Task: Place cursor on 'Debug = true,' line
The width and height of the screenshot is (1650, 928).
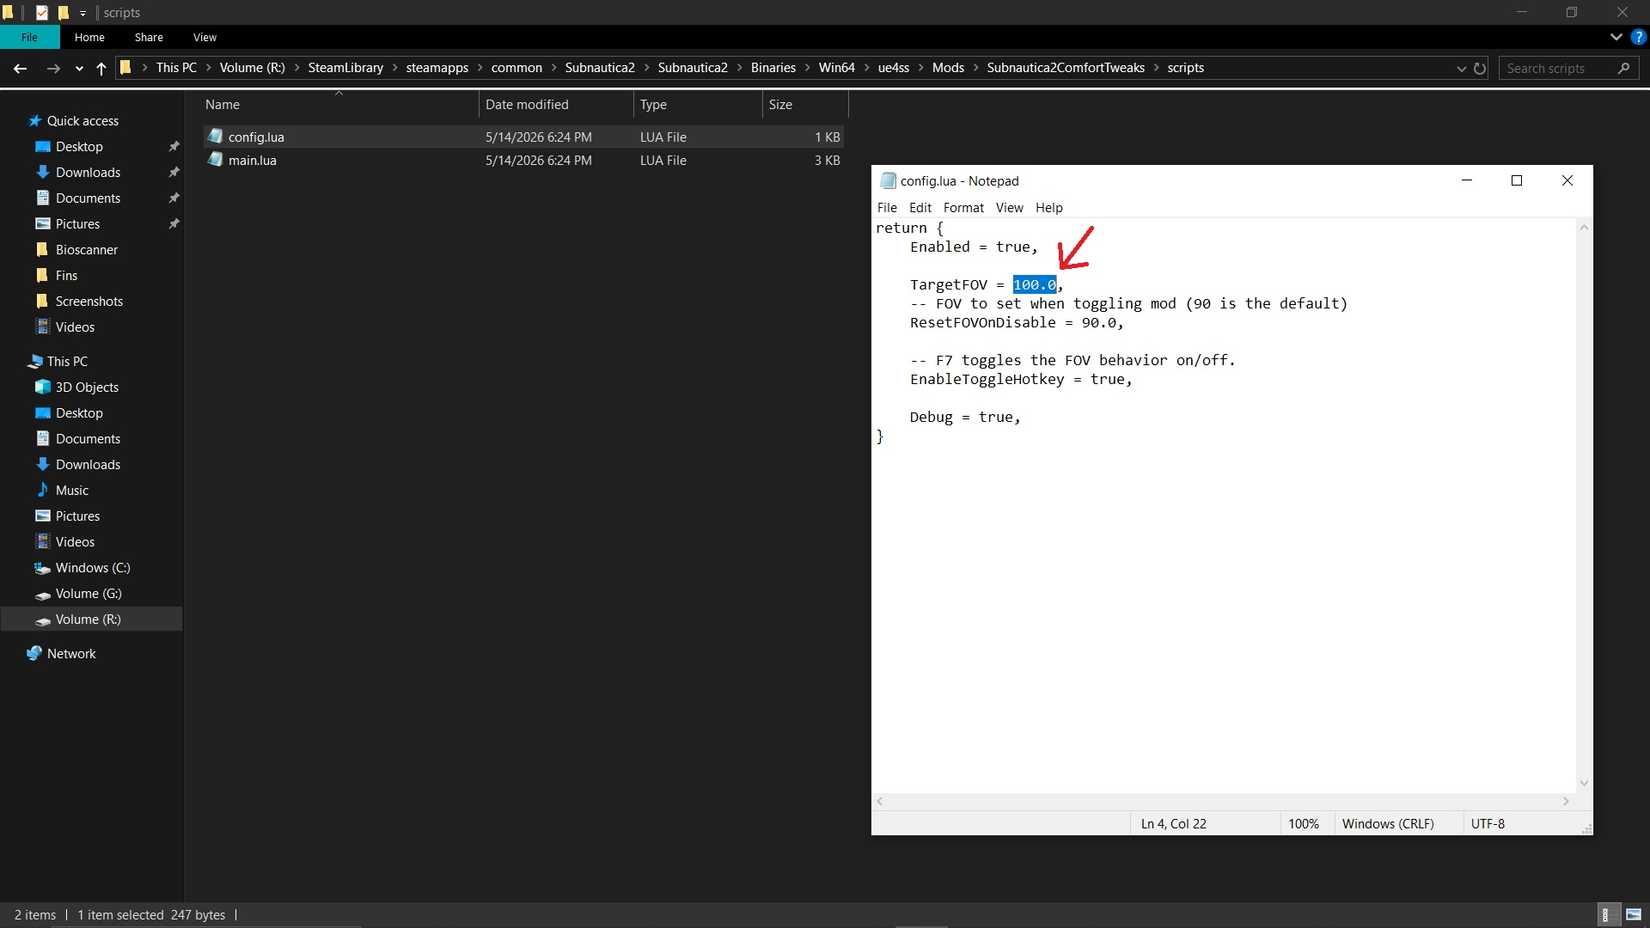Action: (x=965, y=417)
